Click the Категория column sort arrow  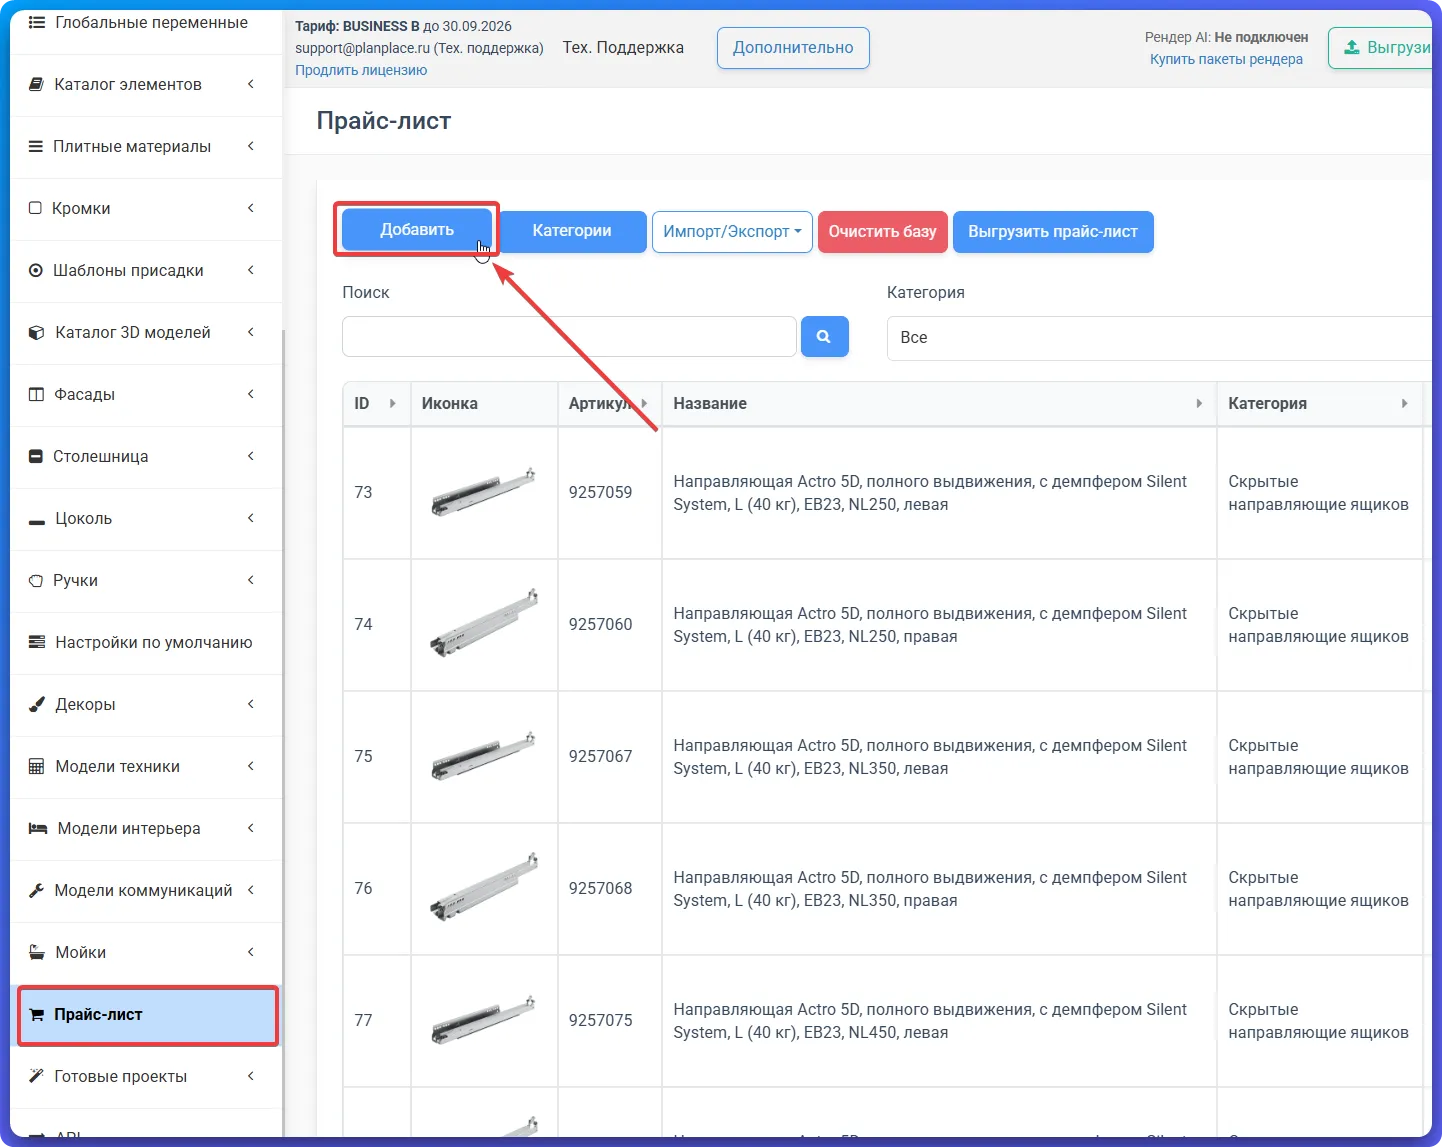click(1405, 403)
